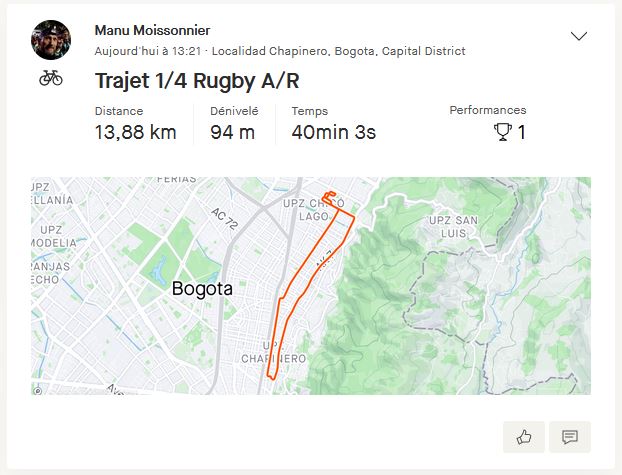Viewport: 622px width, 475px height.
Task: Click the 94 m Dénivelé value
Action: pyautogui.click(x=233, y=132)
